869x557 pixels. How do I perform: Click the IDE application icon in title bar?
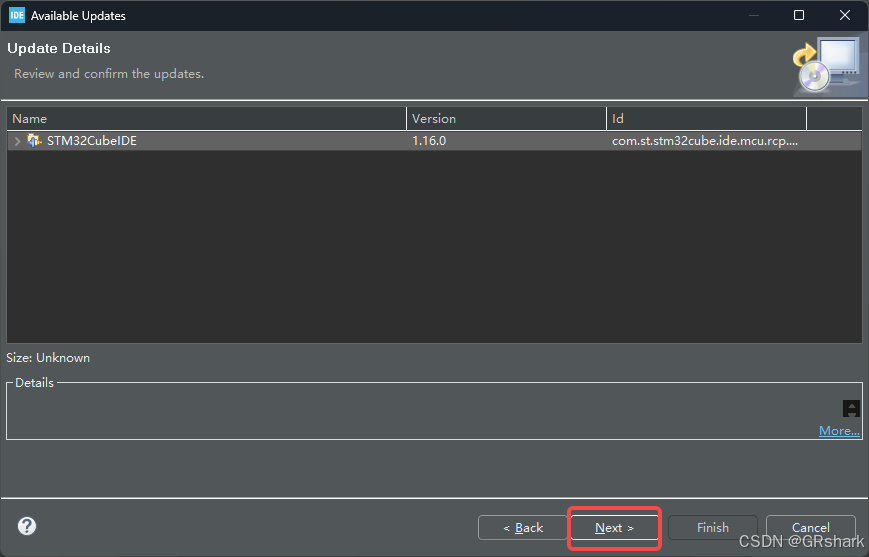pos(17,15)
